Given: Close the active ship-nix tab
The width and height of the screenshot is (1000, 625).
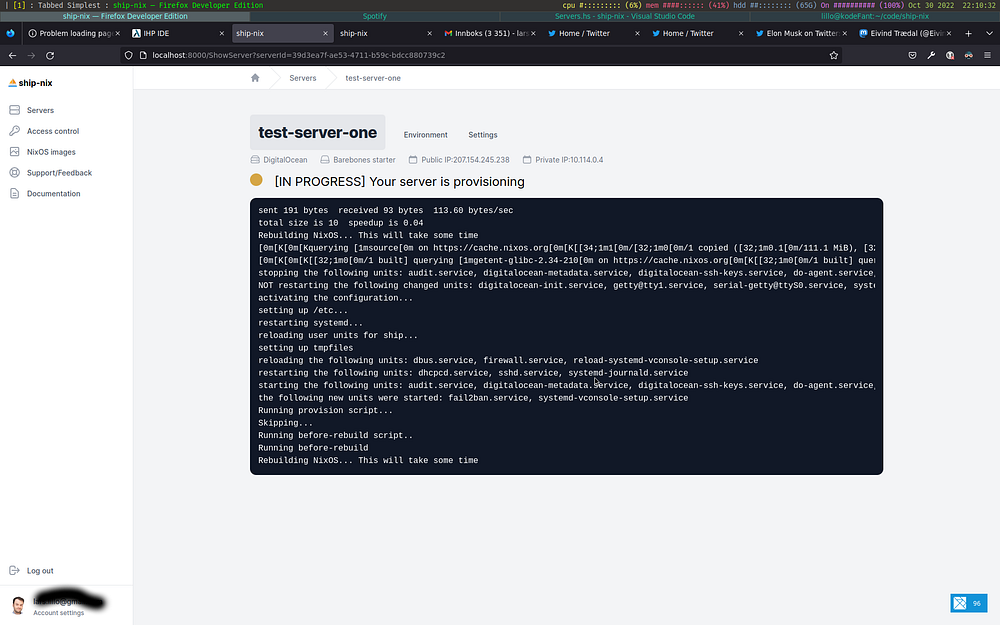Looking at the screenshot, I should (325, 33).
